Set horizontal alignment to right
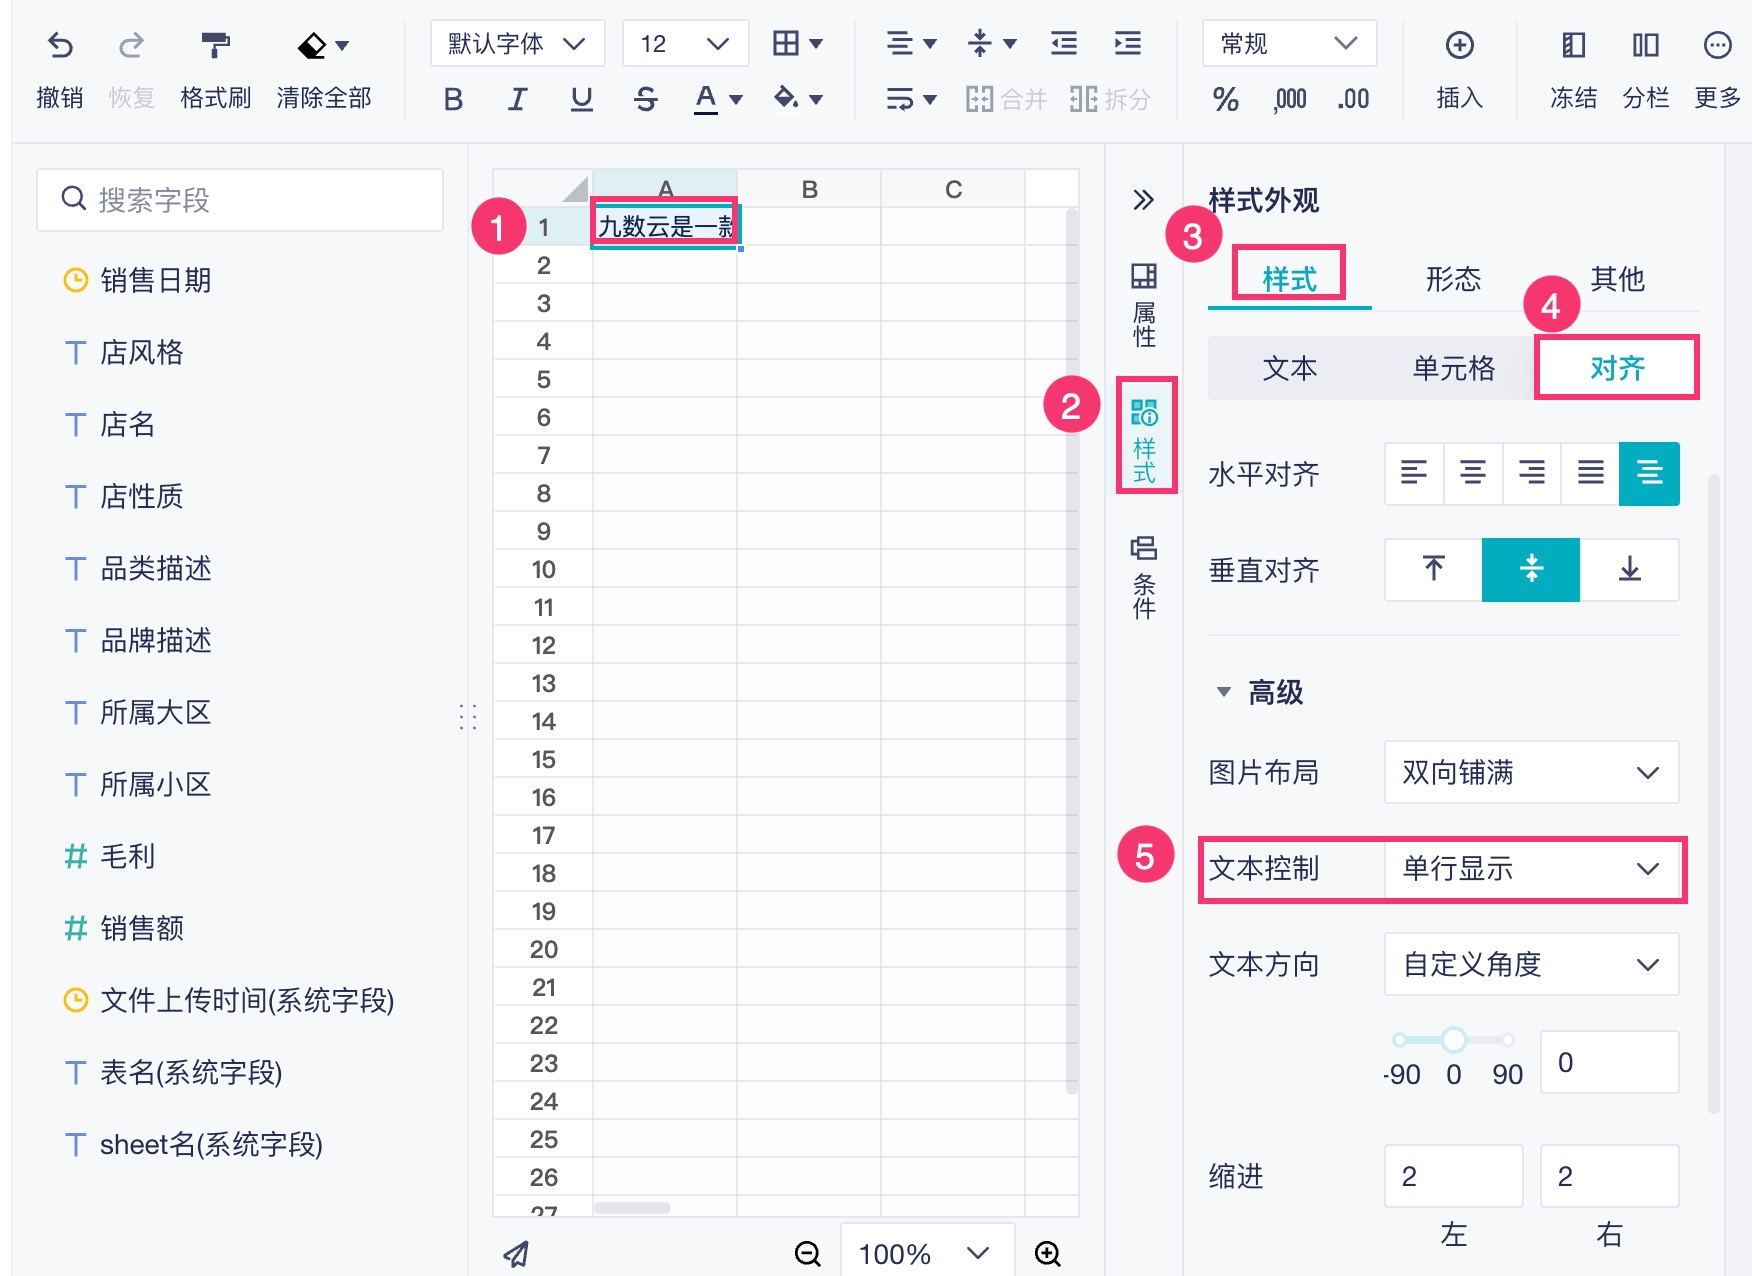 click(1532, 473)
